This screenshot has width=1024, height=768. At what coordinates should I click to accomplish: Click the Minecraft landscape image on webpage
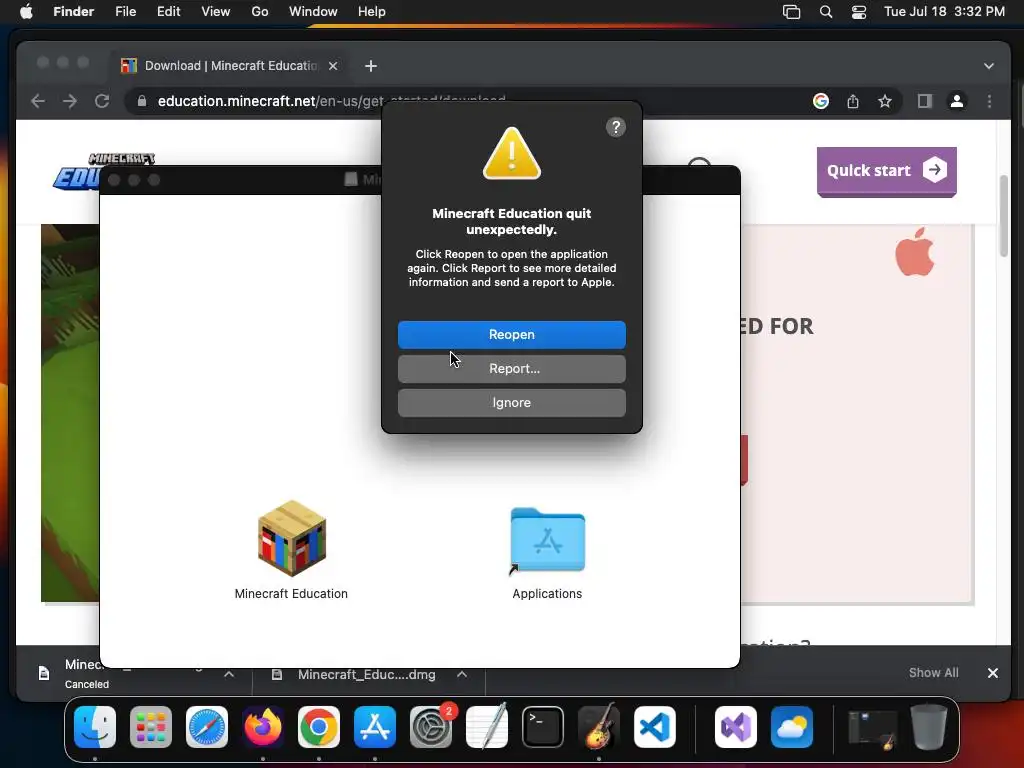click(x=71, y=413)
